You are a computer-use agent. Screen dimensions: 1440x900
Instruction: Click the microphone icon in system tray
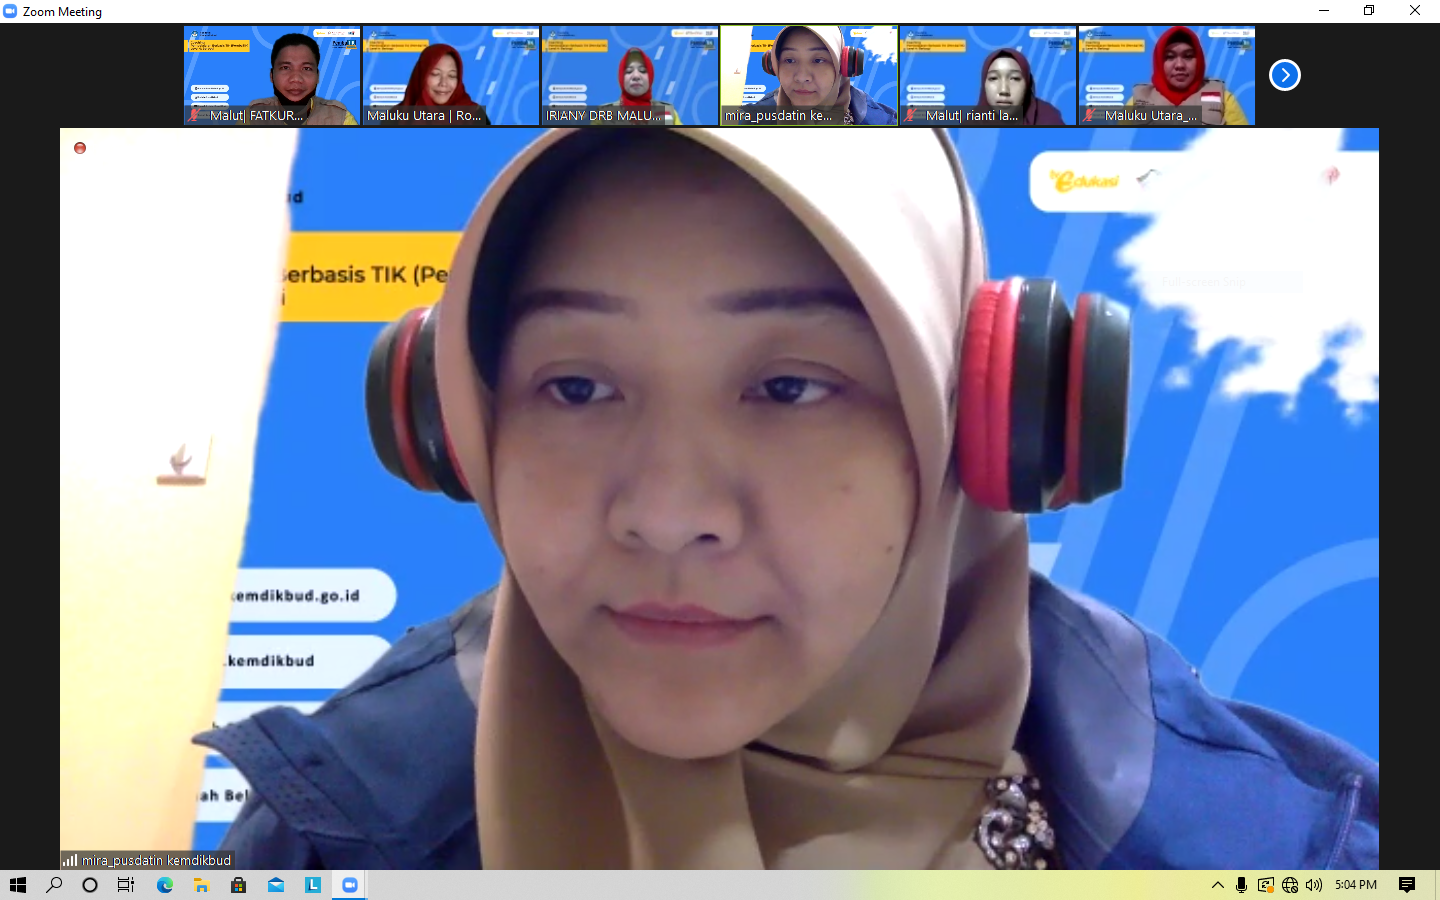pos(1241,885)
